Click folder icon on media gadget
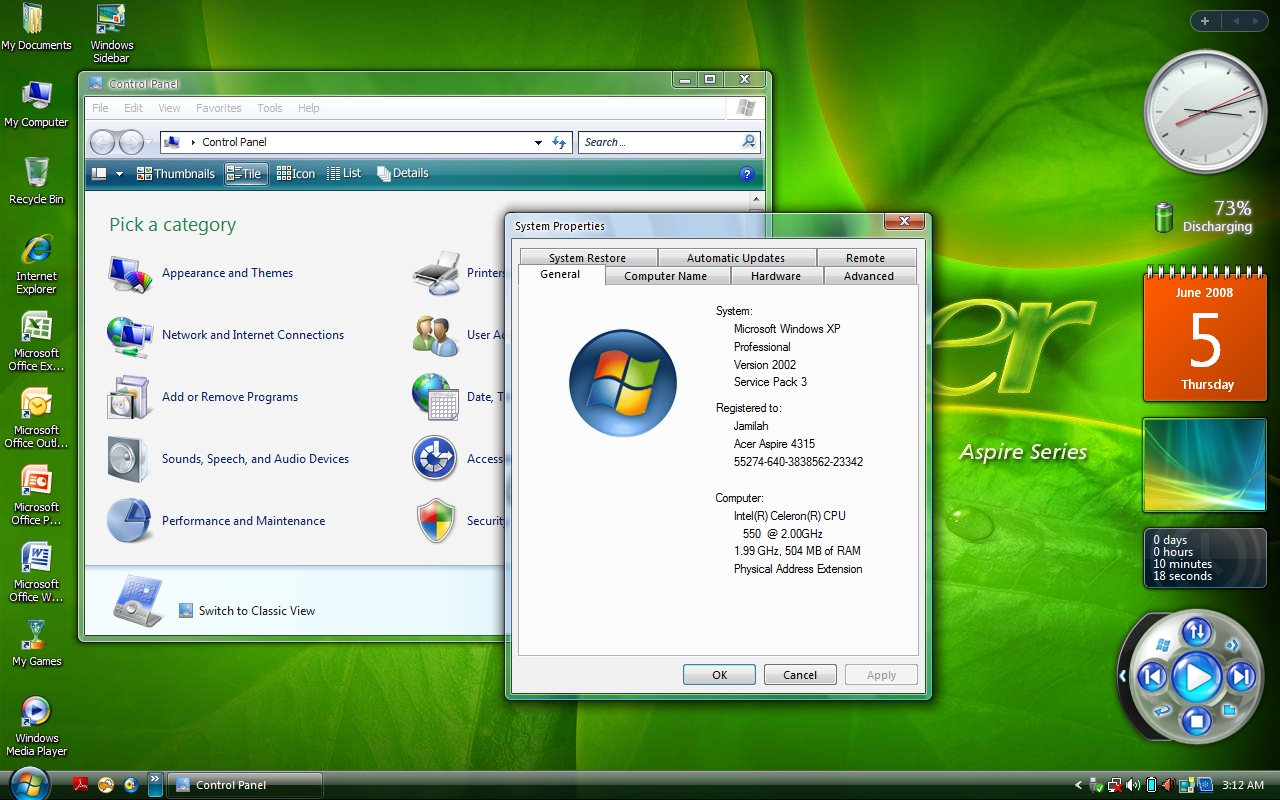 click(x=1230, y=711)
